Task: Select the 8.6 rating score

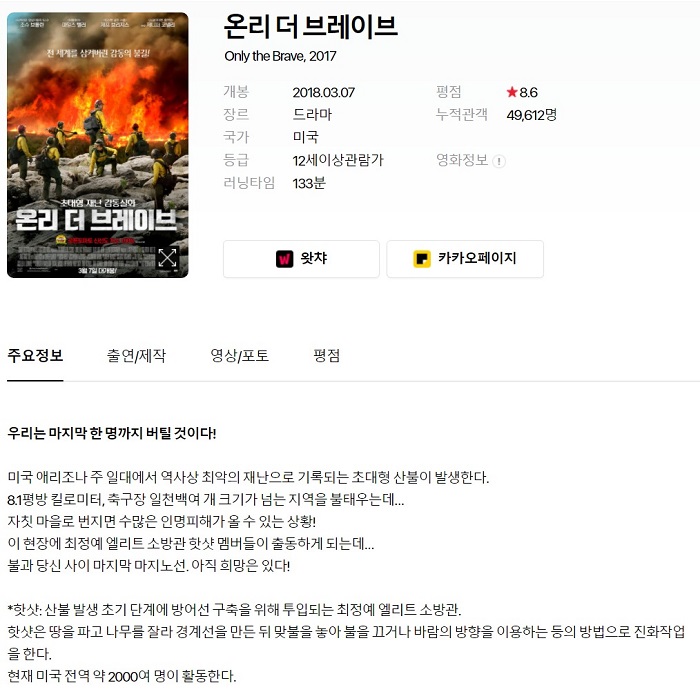Action: click(x=529, y=92)
